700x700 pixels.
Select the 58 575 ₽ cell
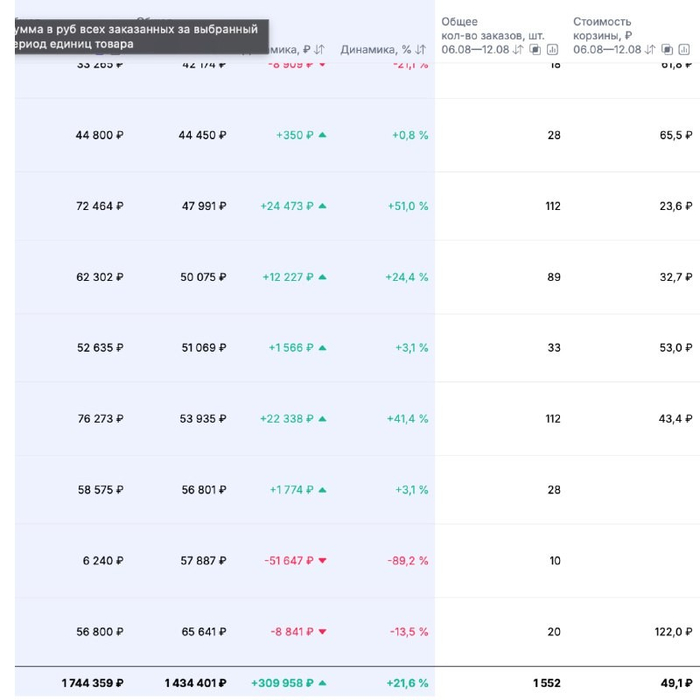click(x=100, y=490)
